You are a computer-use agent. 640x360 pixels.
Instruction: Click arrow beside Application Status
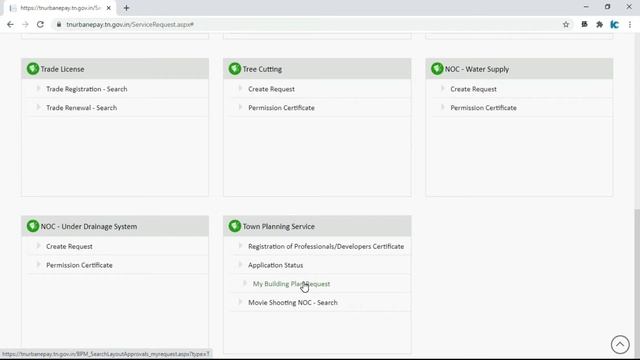coord(240,264)
